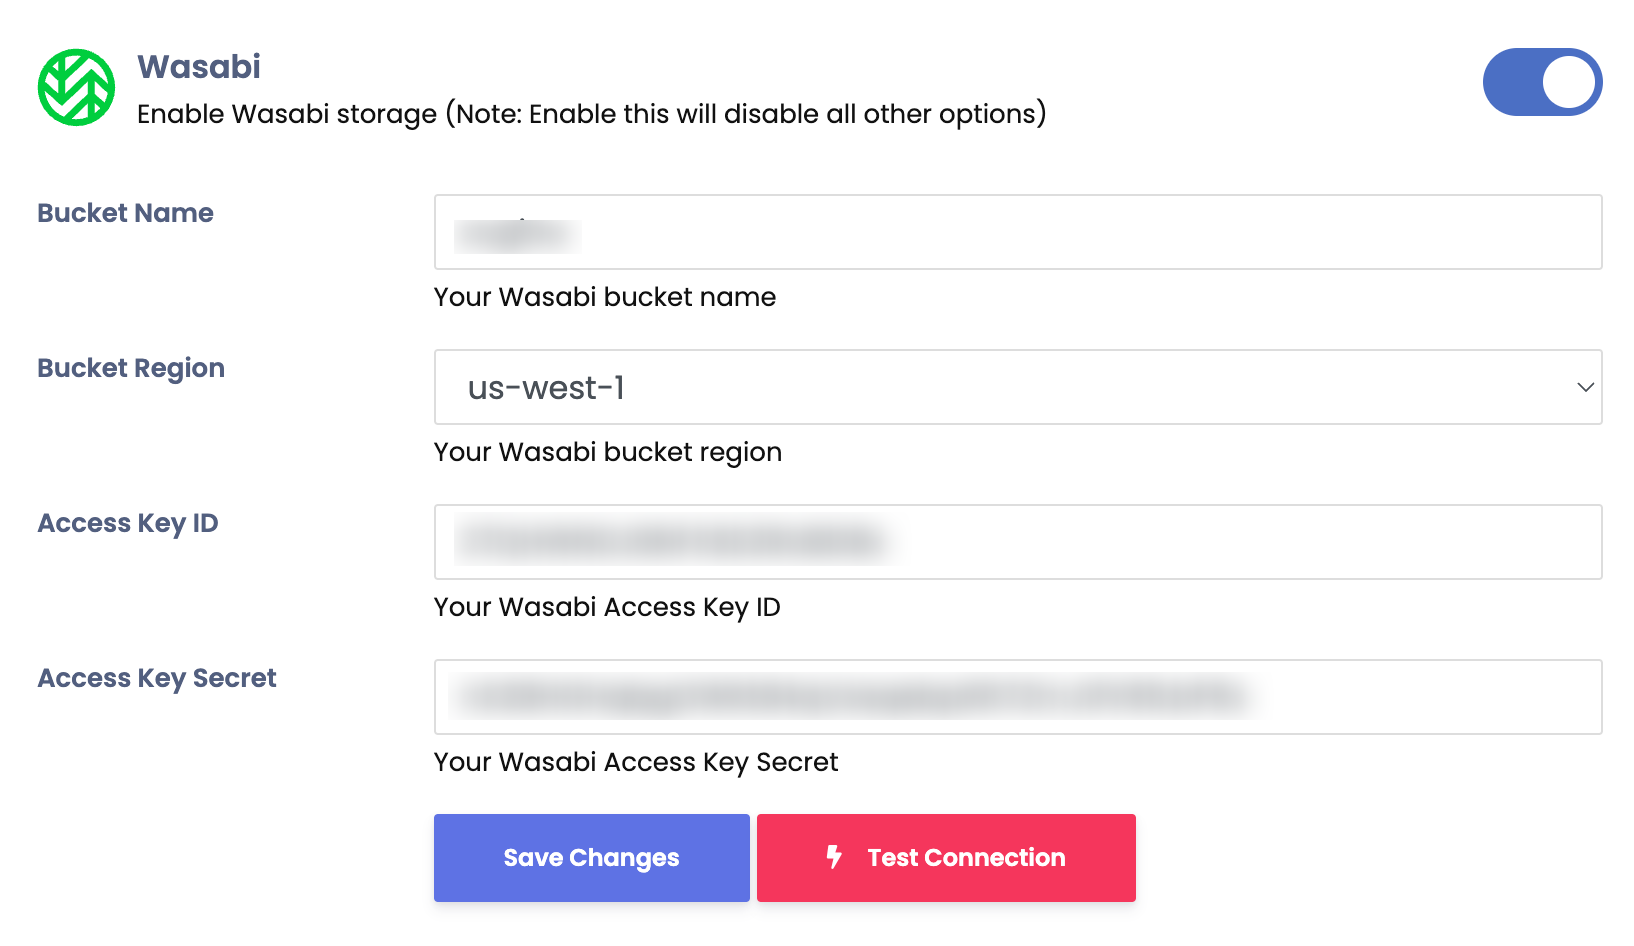Disable the Wasabi storage toggle switch
Screen dimensions: 1634x946
[x=1542, y=82]
